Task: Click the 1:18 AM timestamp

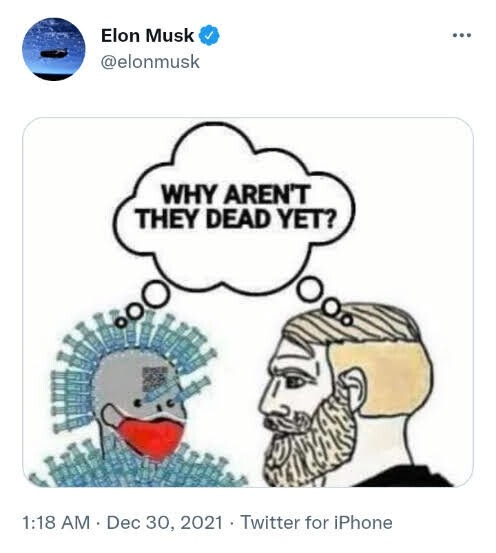Action: (x=56, y=522)
